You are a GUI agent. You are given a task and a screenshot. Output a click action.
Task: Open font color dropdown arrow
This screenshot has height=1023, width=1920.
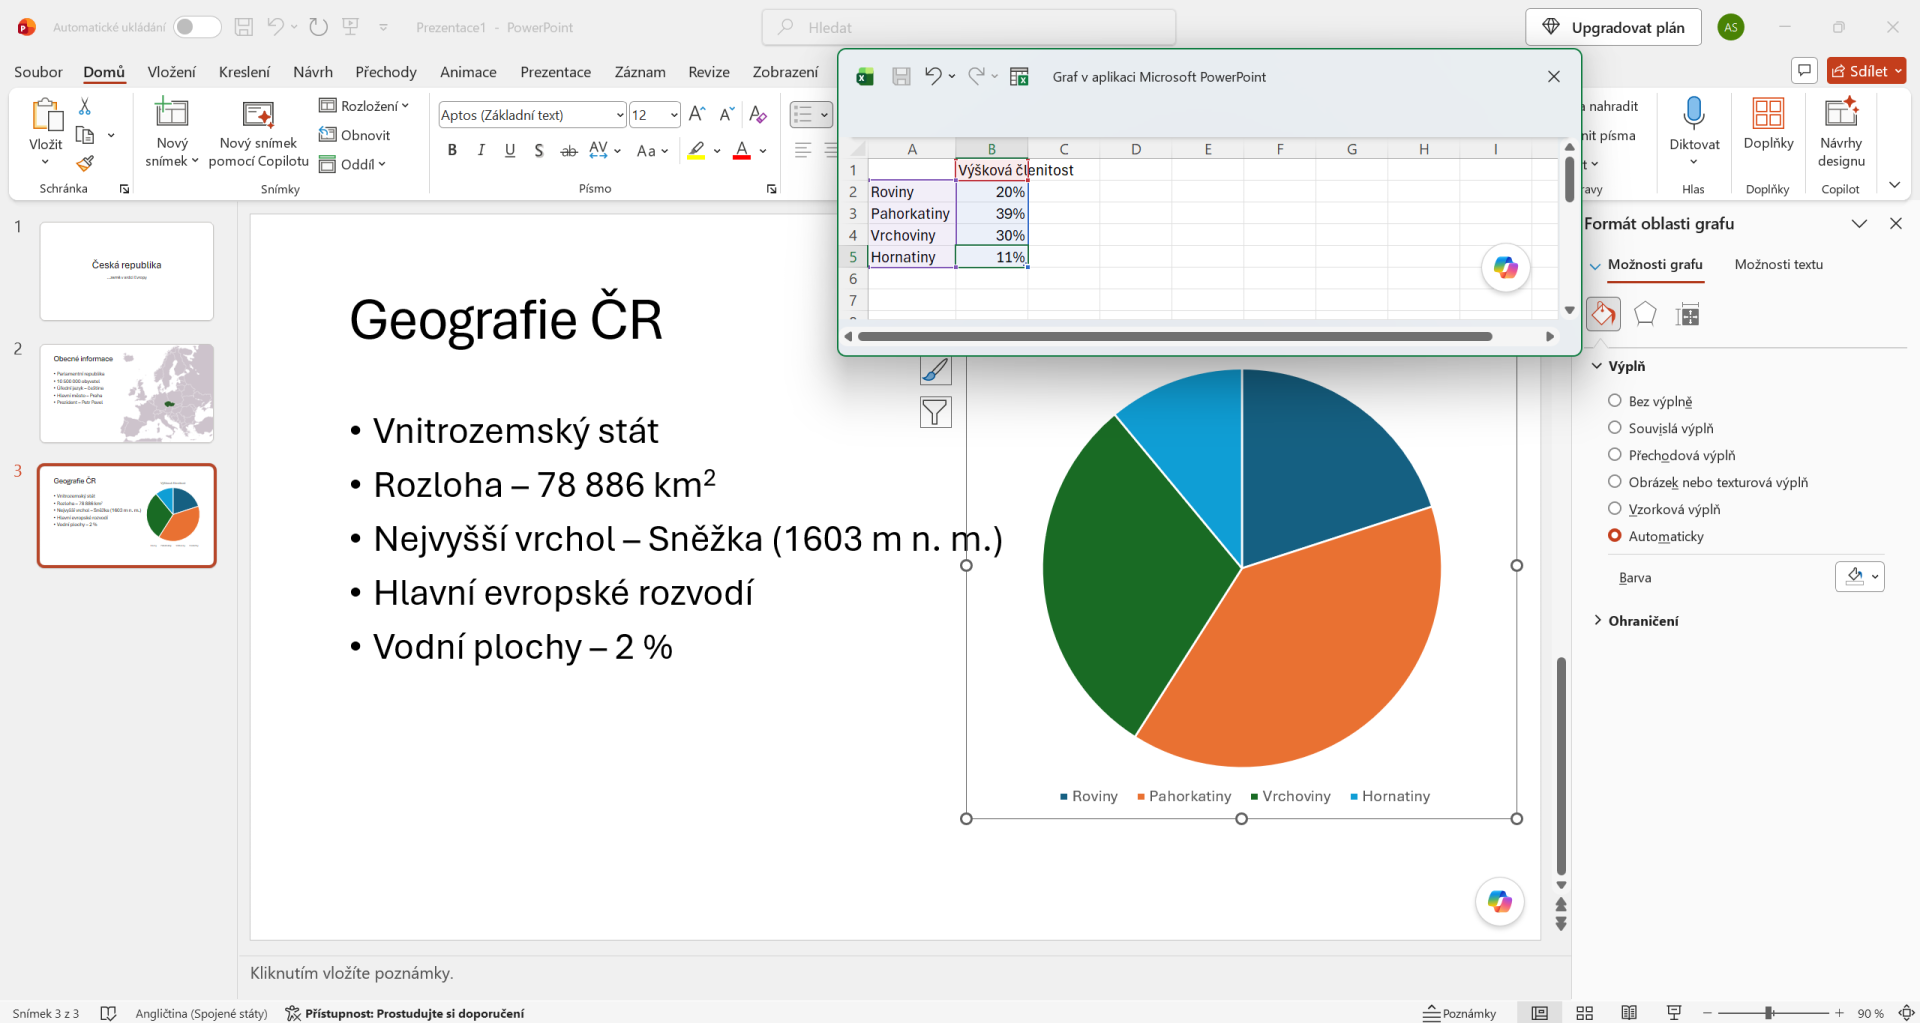click(763, 151)
